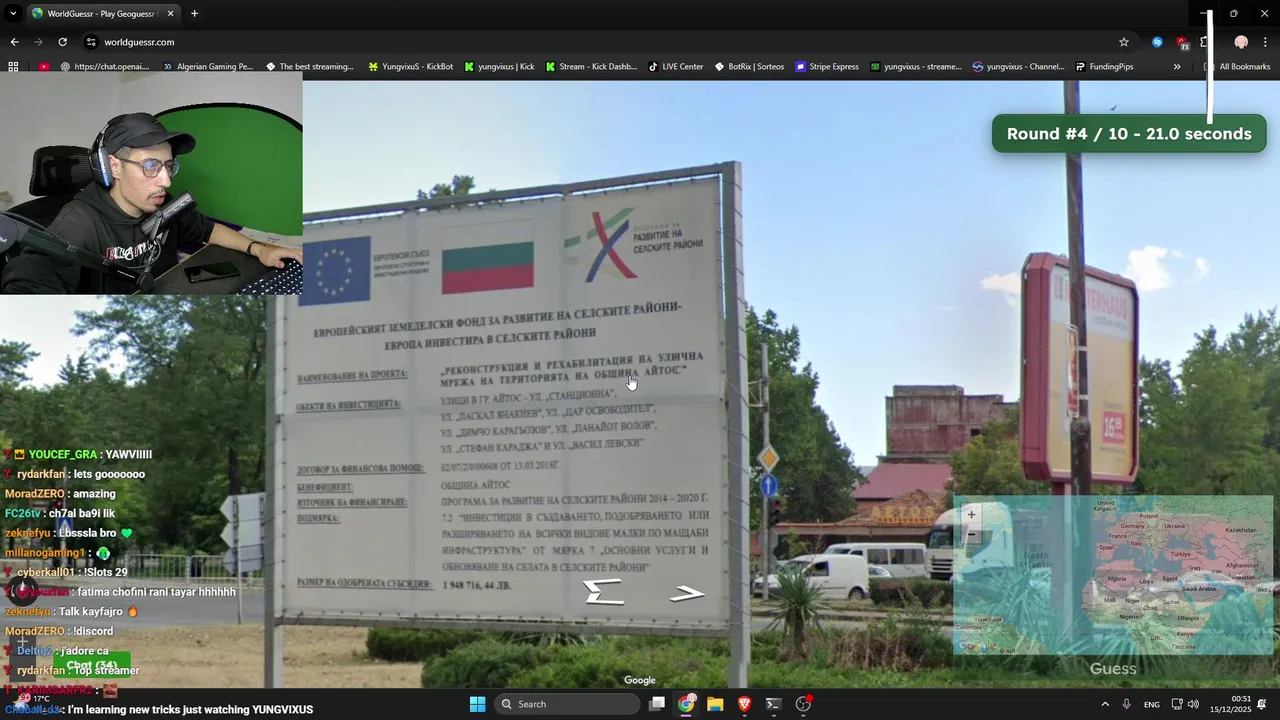Open the yungvixus - streame... bookmark

point(916,67)
